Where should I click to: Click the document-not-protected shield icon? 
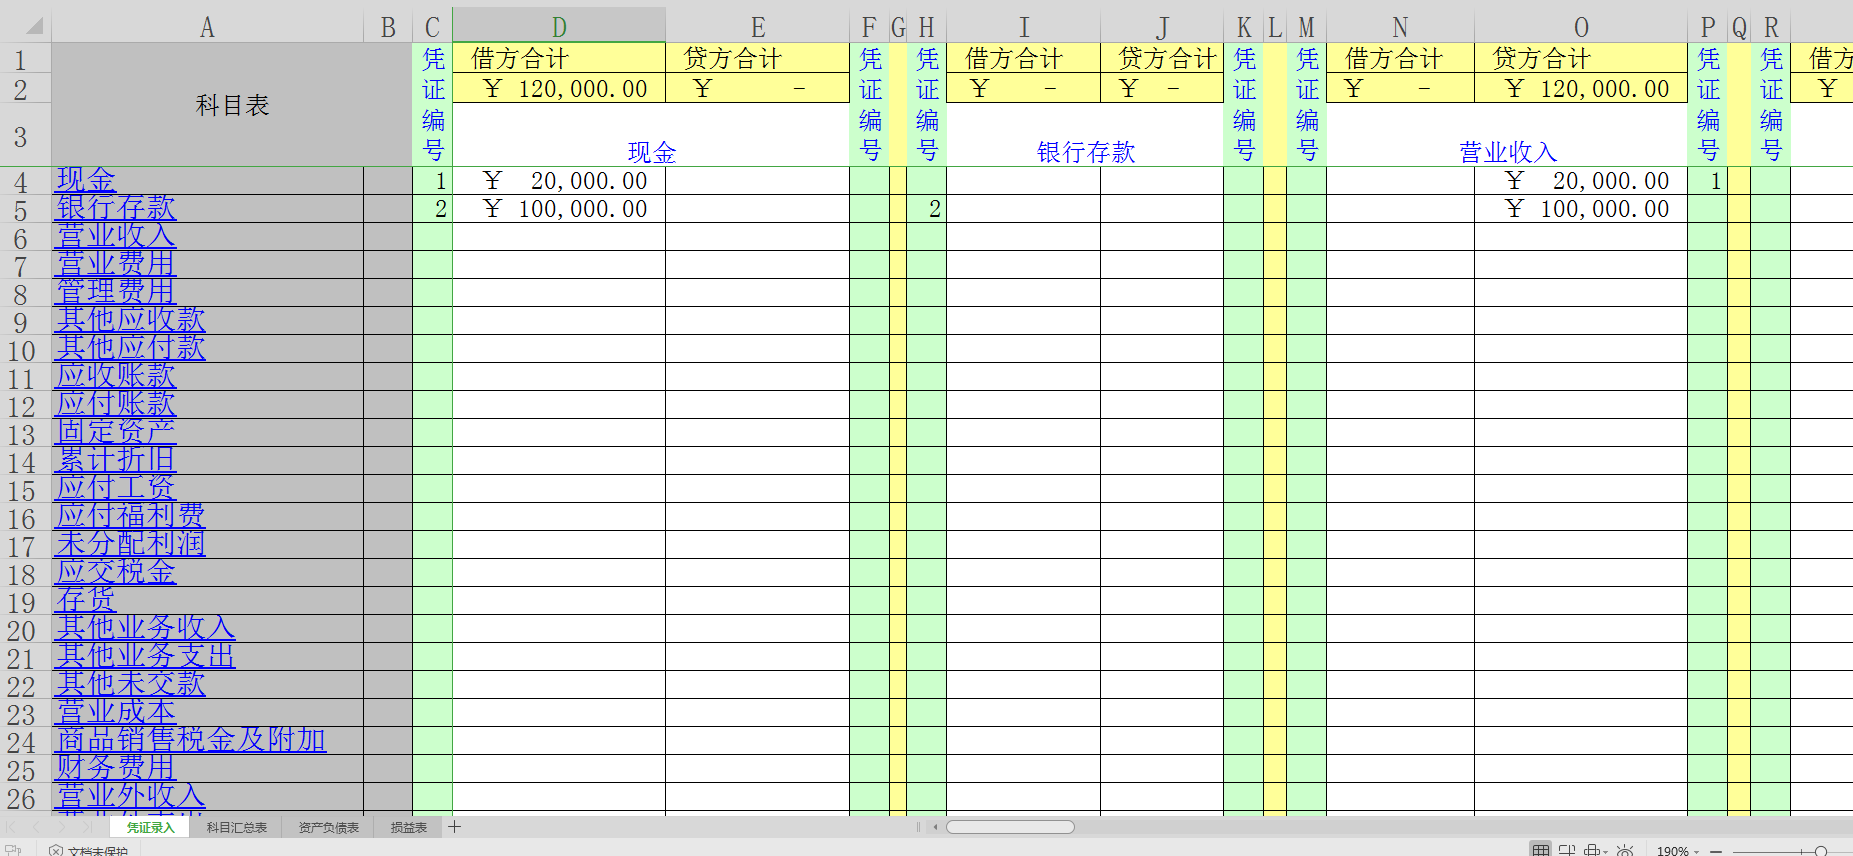tap(56, 851)
